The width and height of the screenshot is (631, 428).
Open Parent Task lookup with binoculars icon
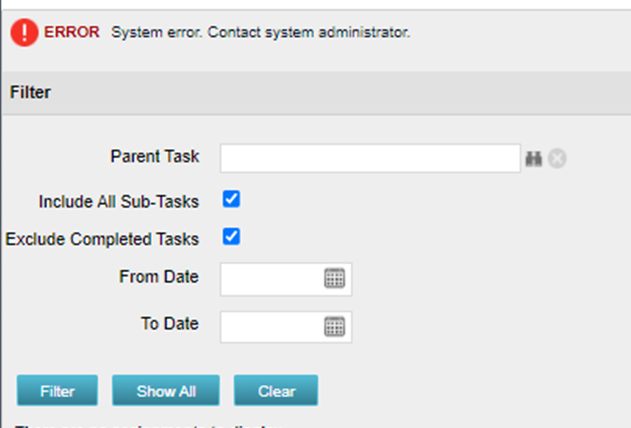pos(534,158)
